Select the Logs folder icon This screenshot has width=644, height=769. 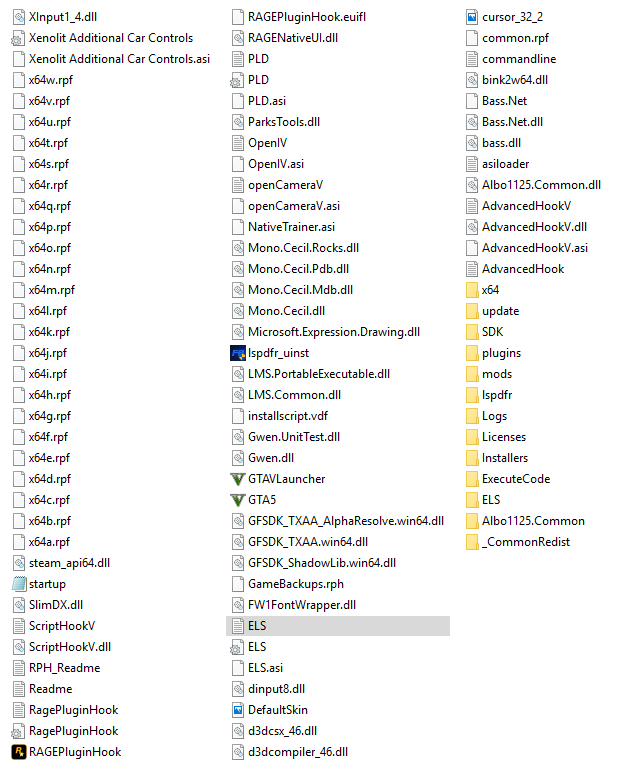pyautogui.click(x=471, y=416)
